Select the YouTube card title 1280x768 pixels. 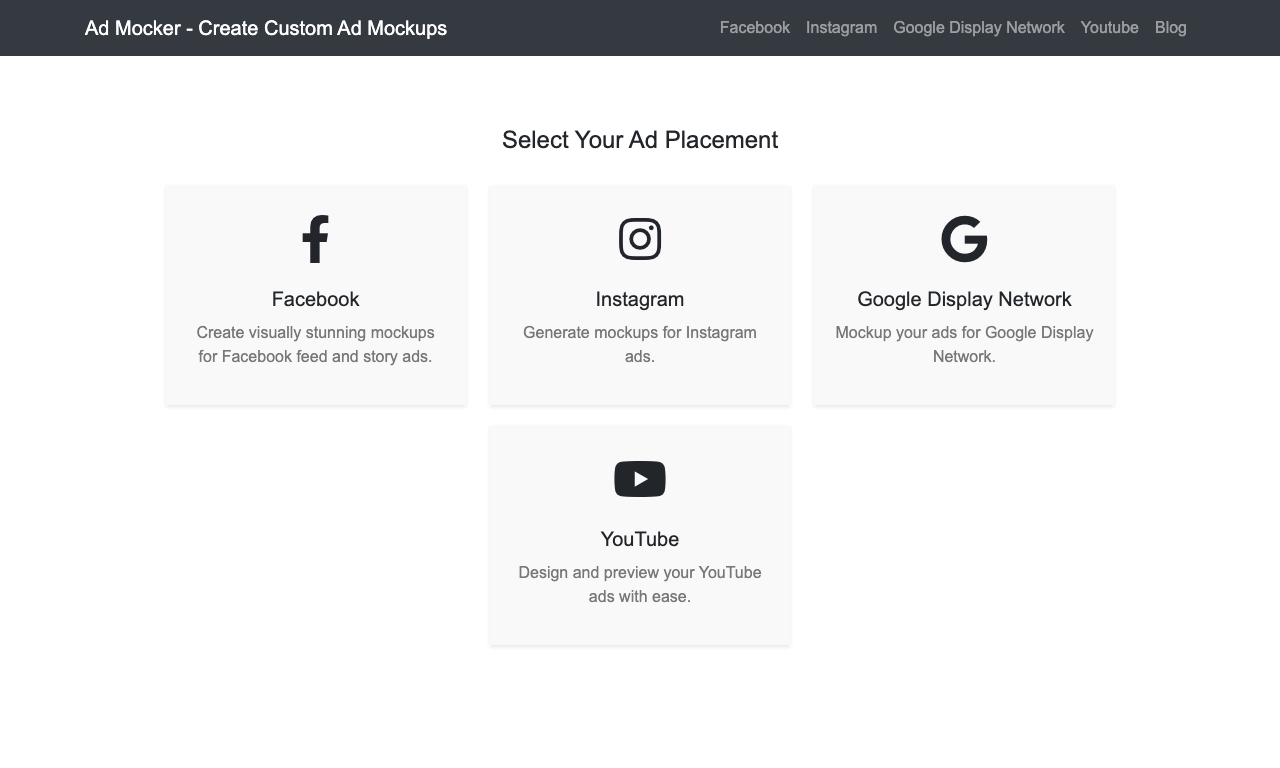(640, 539)
